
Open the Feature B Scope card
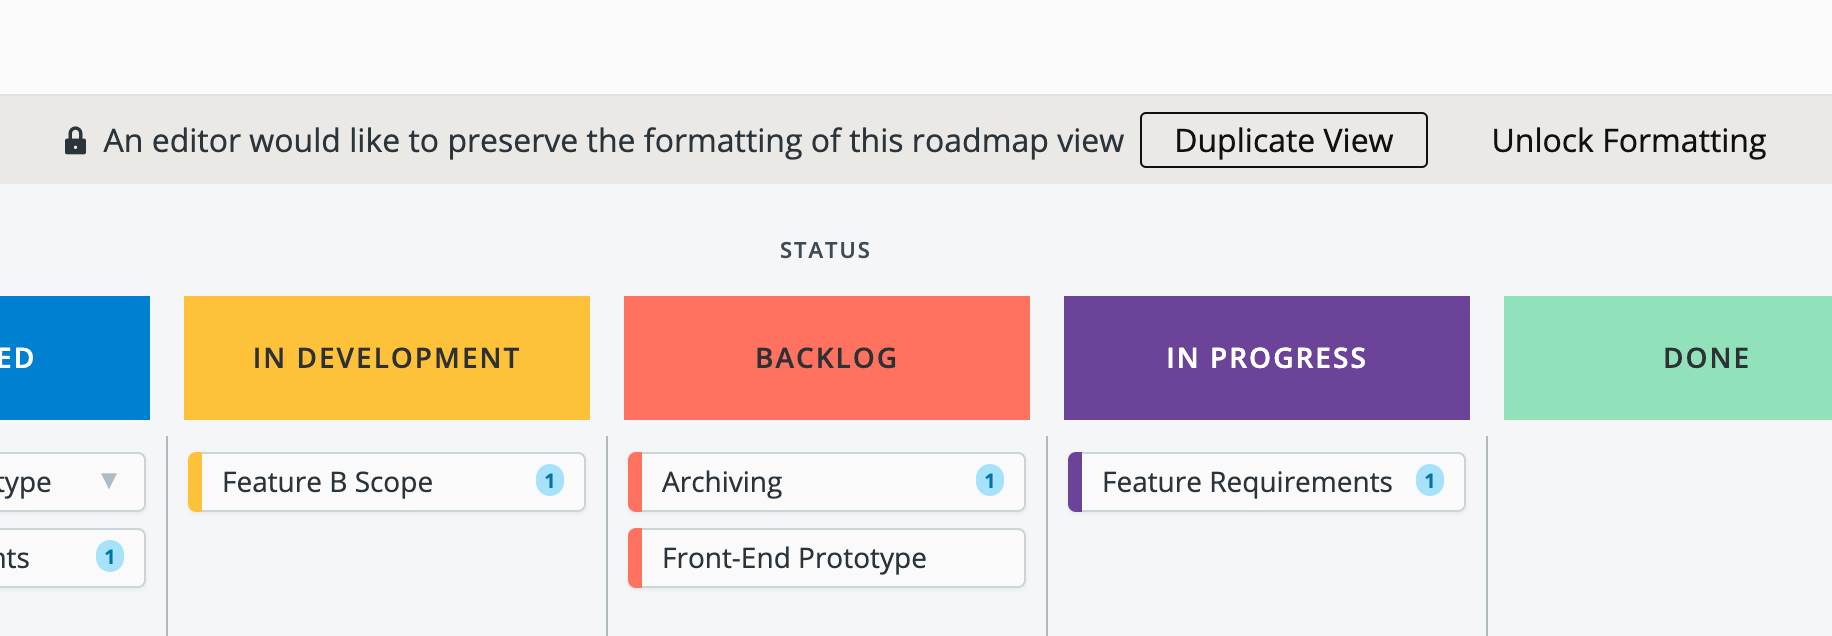coord(387,482)
